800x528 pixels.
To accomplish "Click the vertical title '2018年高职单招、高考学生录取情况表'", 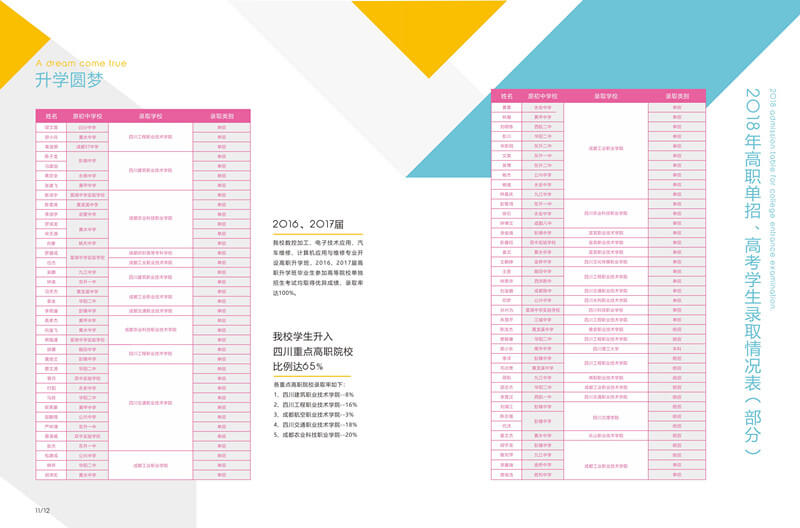I will (x=753, y=271).
